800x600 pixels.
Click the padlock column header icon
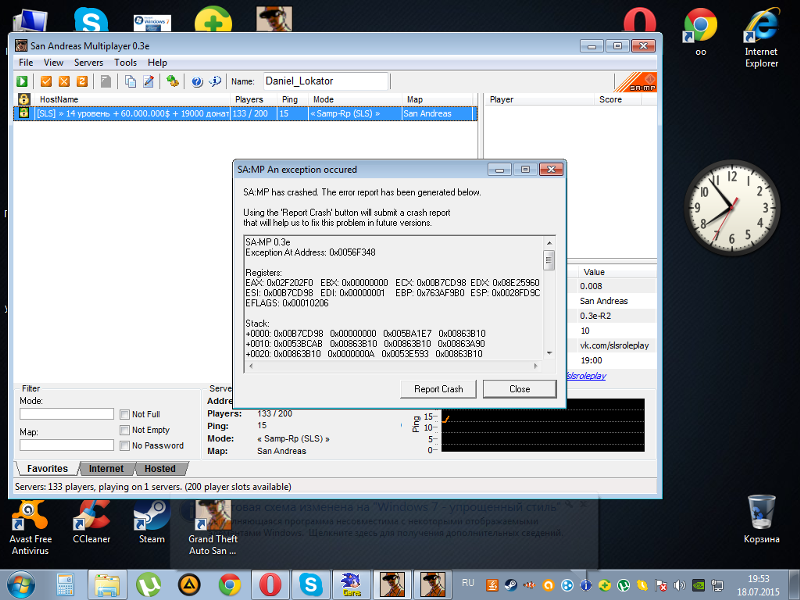pos(23,99)
